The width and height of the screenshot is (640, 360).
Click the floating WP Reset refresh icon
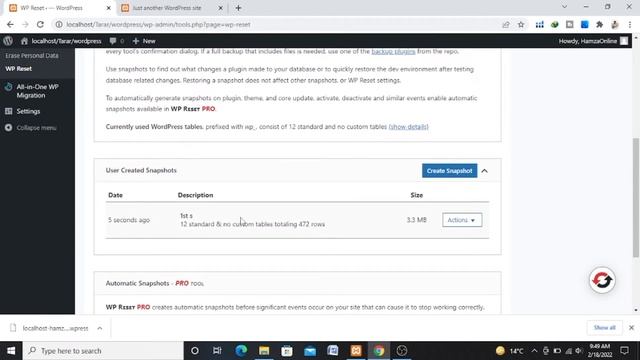[602, 280]
